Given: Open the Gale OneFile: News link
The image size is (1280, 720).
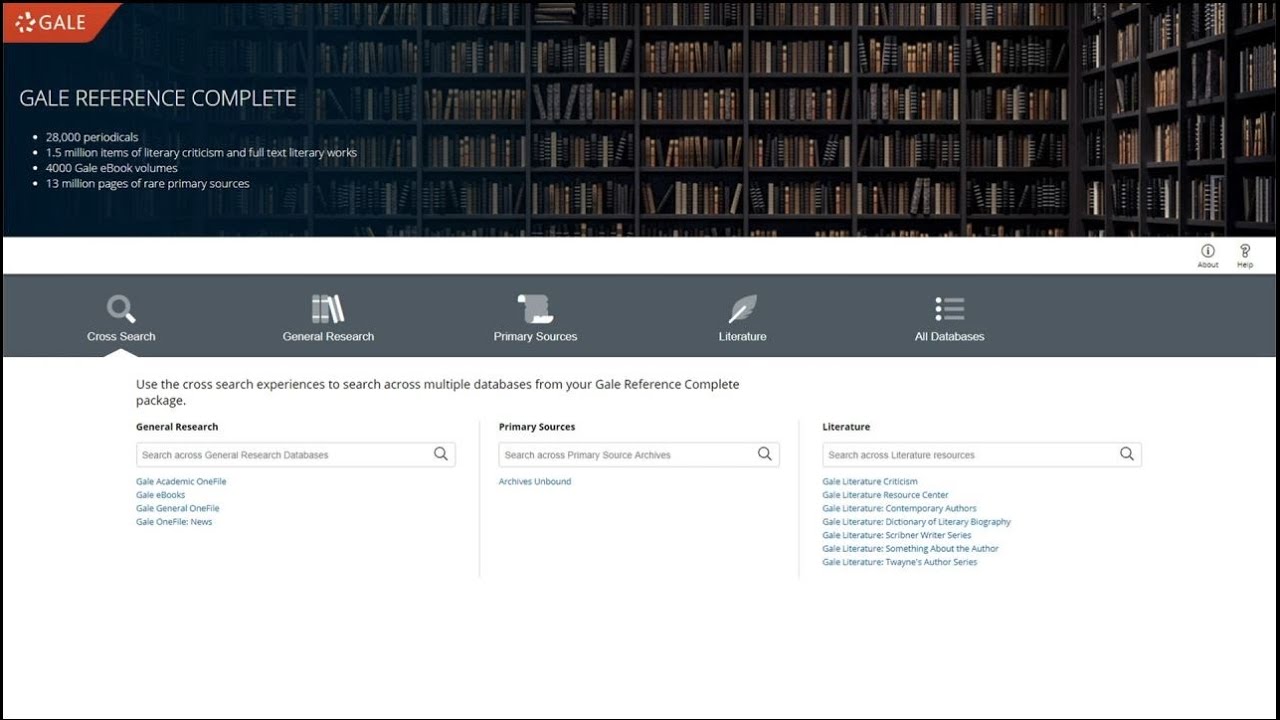Looking at the screenshot, I should tap(174, 522).
